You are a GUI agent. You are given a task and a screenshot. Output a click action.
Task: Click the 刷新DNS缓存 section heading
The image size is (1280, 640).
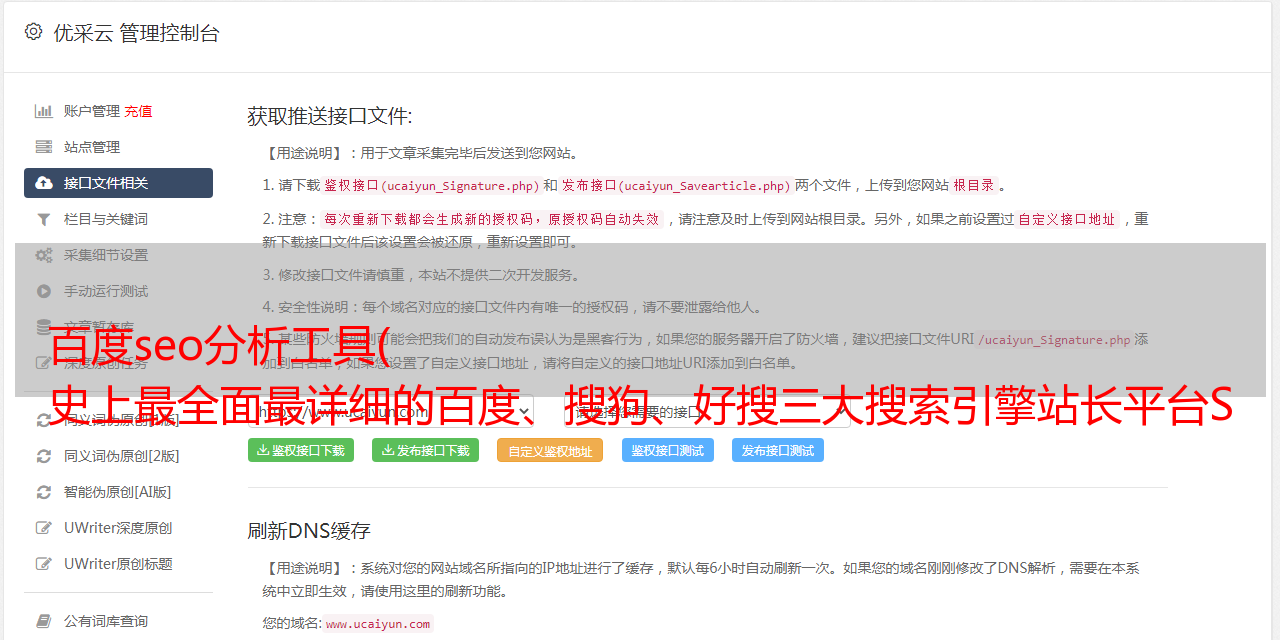[x=309, y=531]
